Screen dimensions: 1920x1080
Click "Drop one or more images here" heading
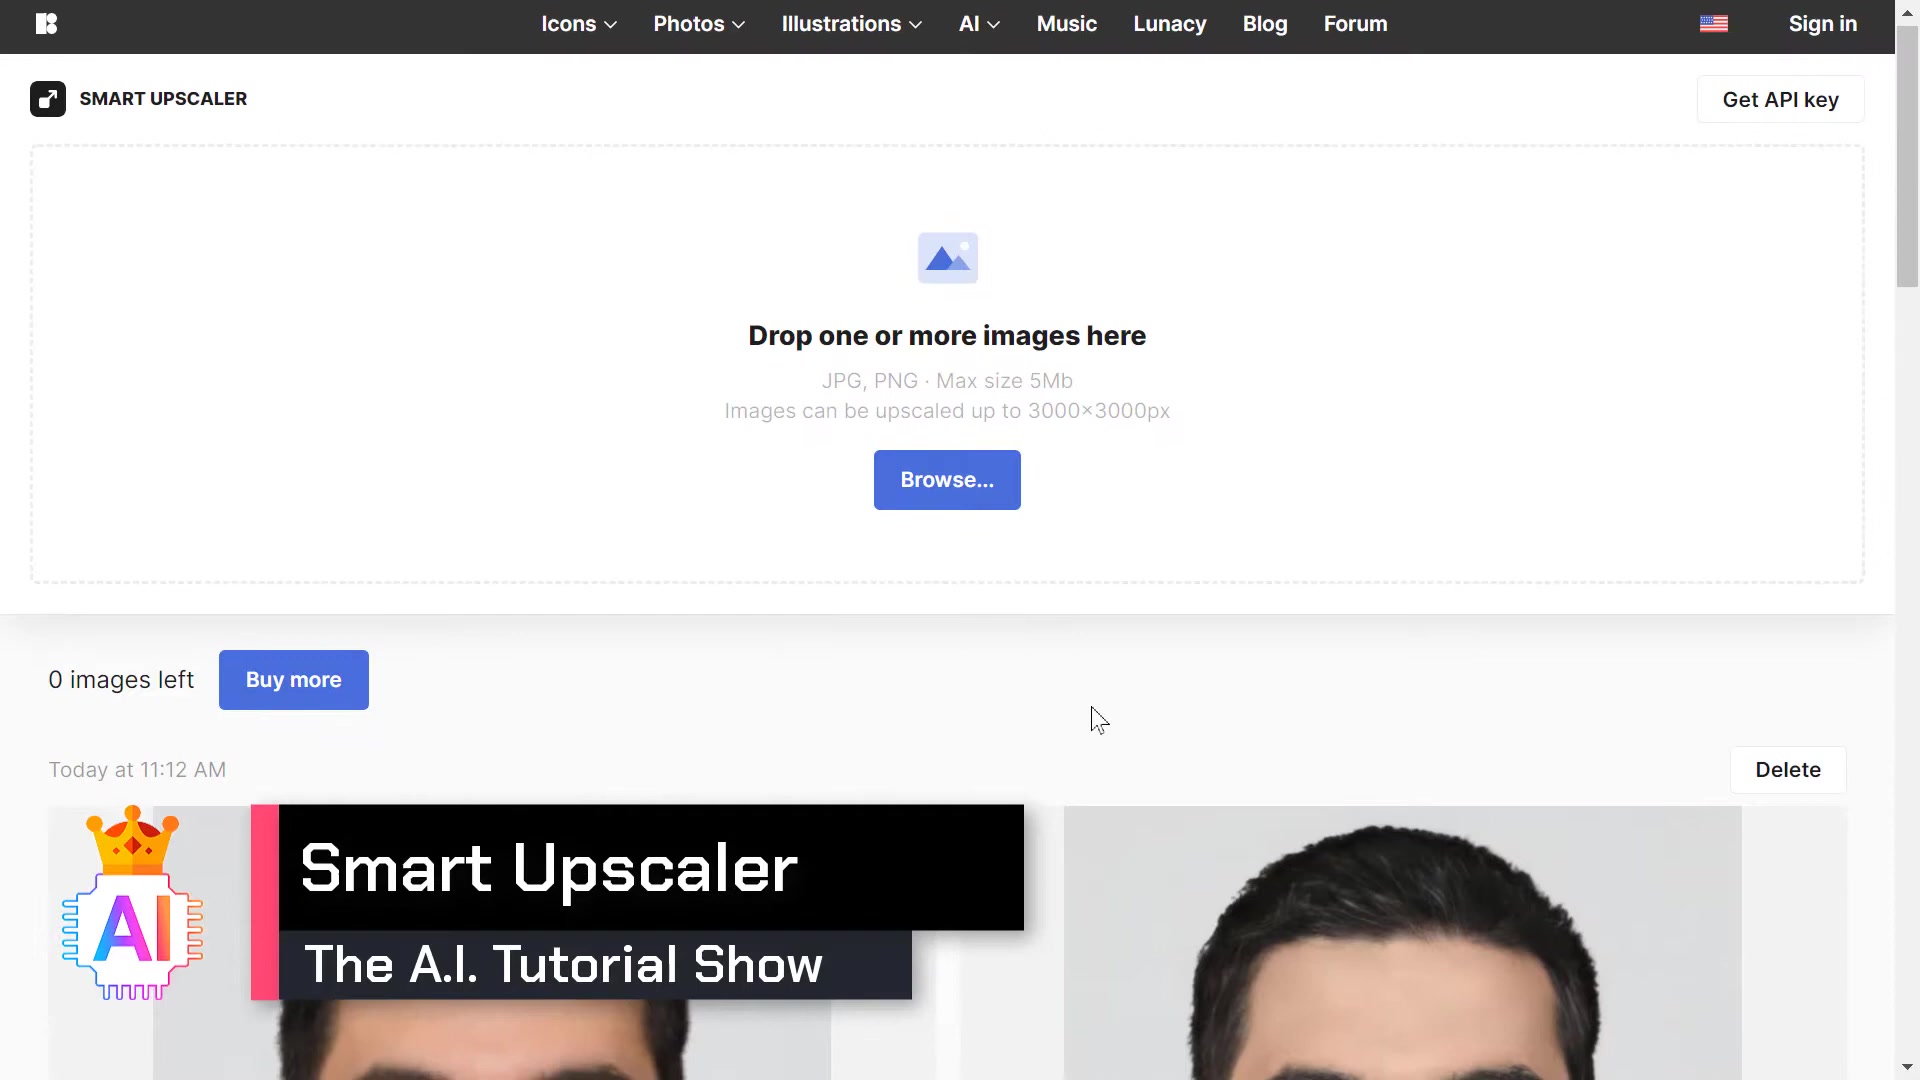tap(947, 336)
